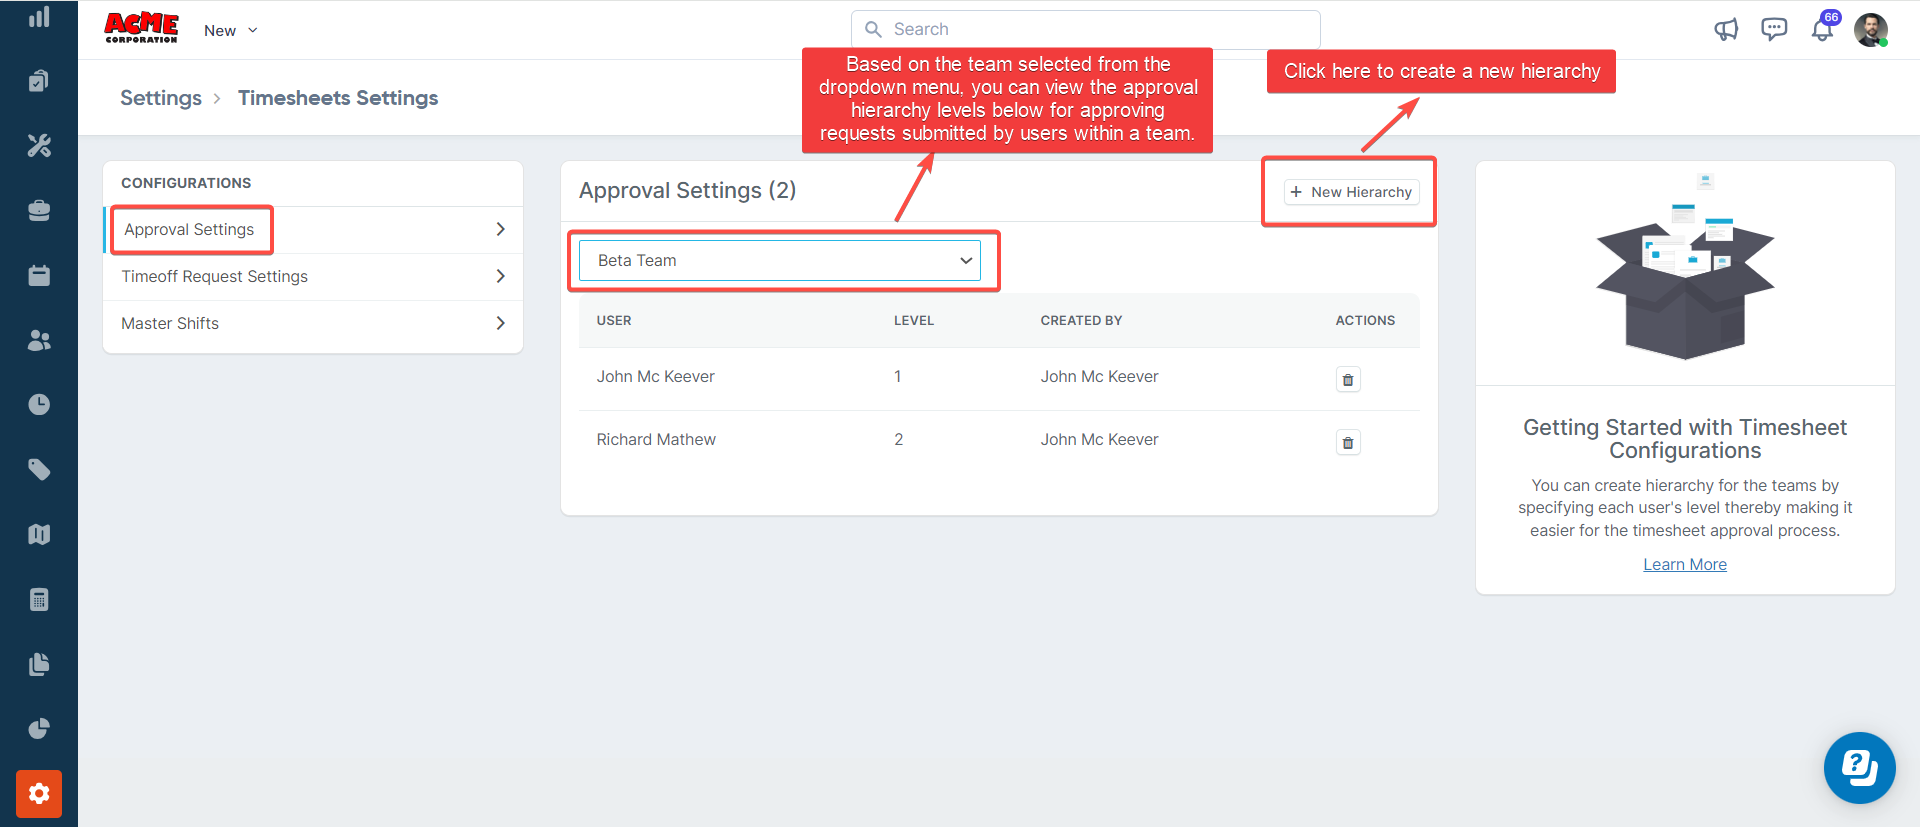Open the people icon in sidebar
The image size is (1920, 827).
click(x=39, y=340)
